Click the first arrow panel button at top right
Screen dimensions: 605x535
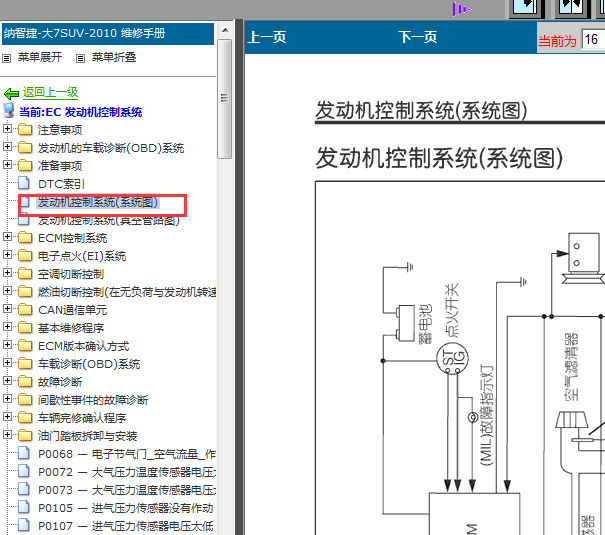tap(526, 8)
